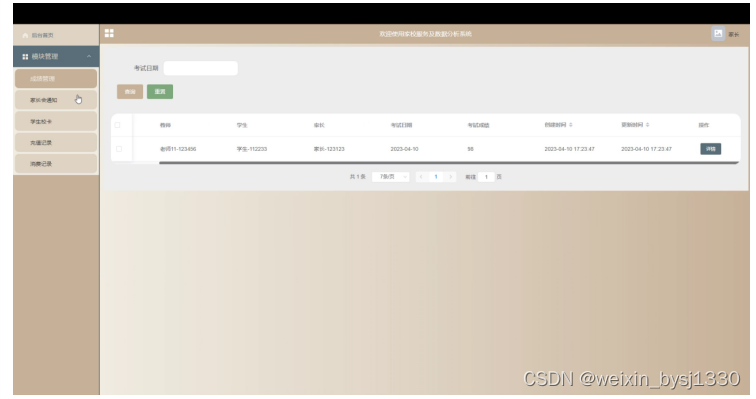Tick the select-all checkbox in table header
This screenshot has width=756, height=399.
117,125
